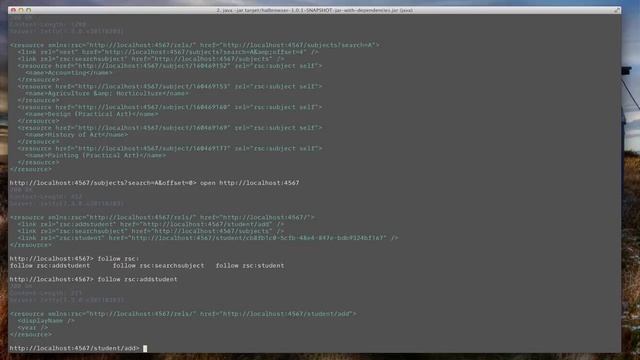Viewport: 640px width, 360px height.
Task: Click the terminal window title text
Action: pos(314,10)
